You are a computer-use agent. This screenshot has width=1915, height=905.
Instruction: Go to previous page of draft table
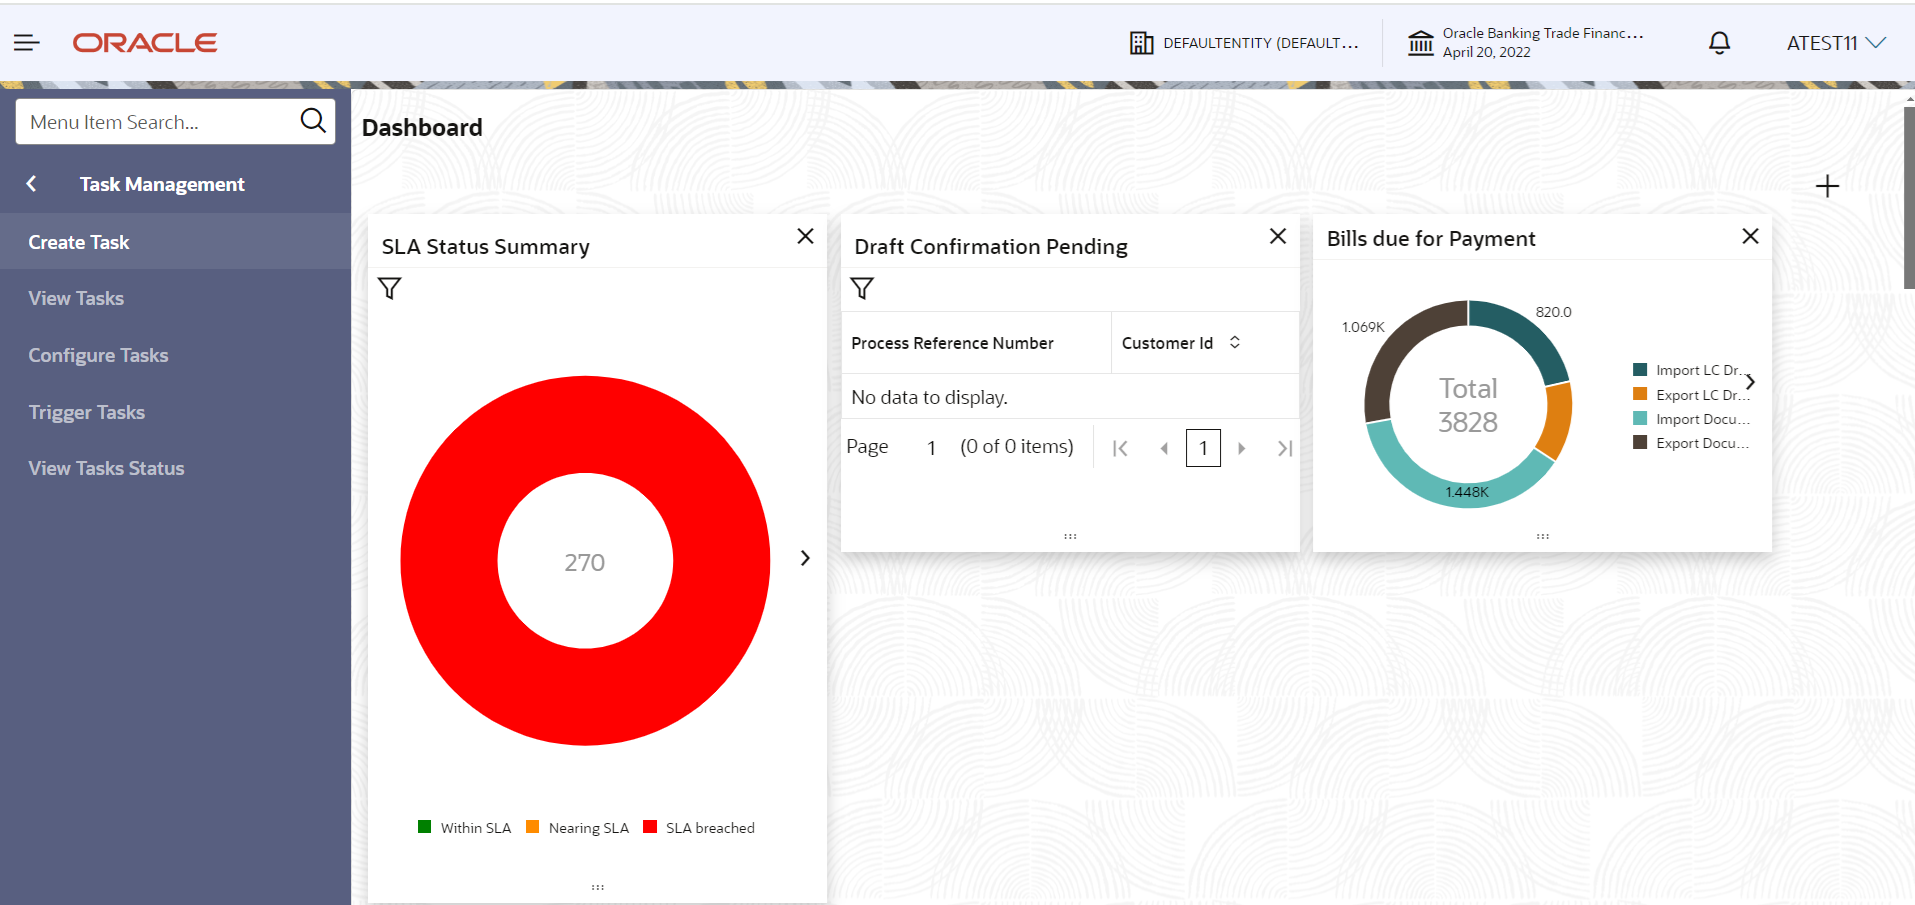pyautogui.click(x=1164, y=448)
